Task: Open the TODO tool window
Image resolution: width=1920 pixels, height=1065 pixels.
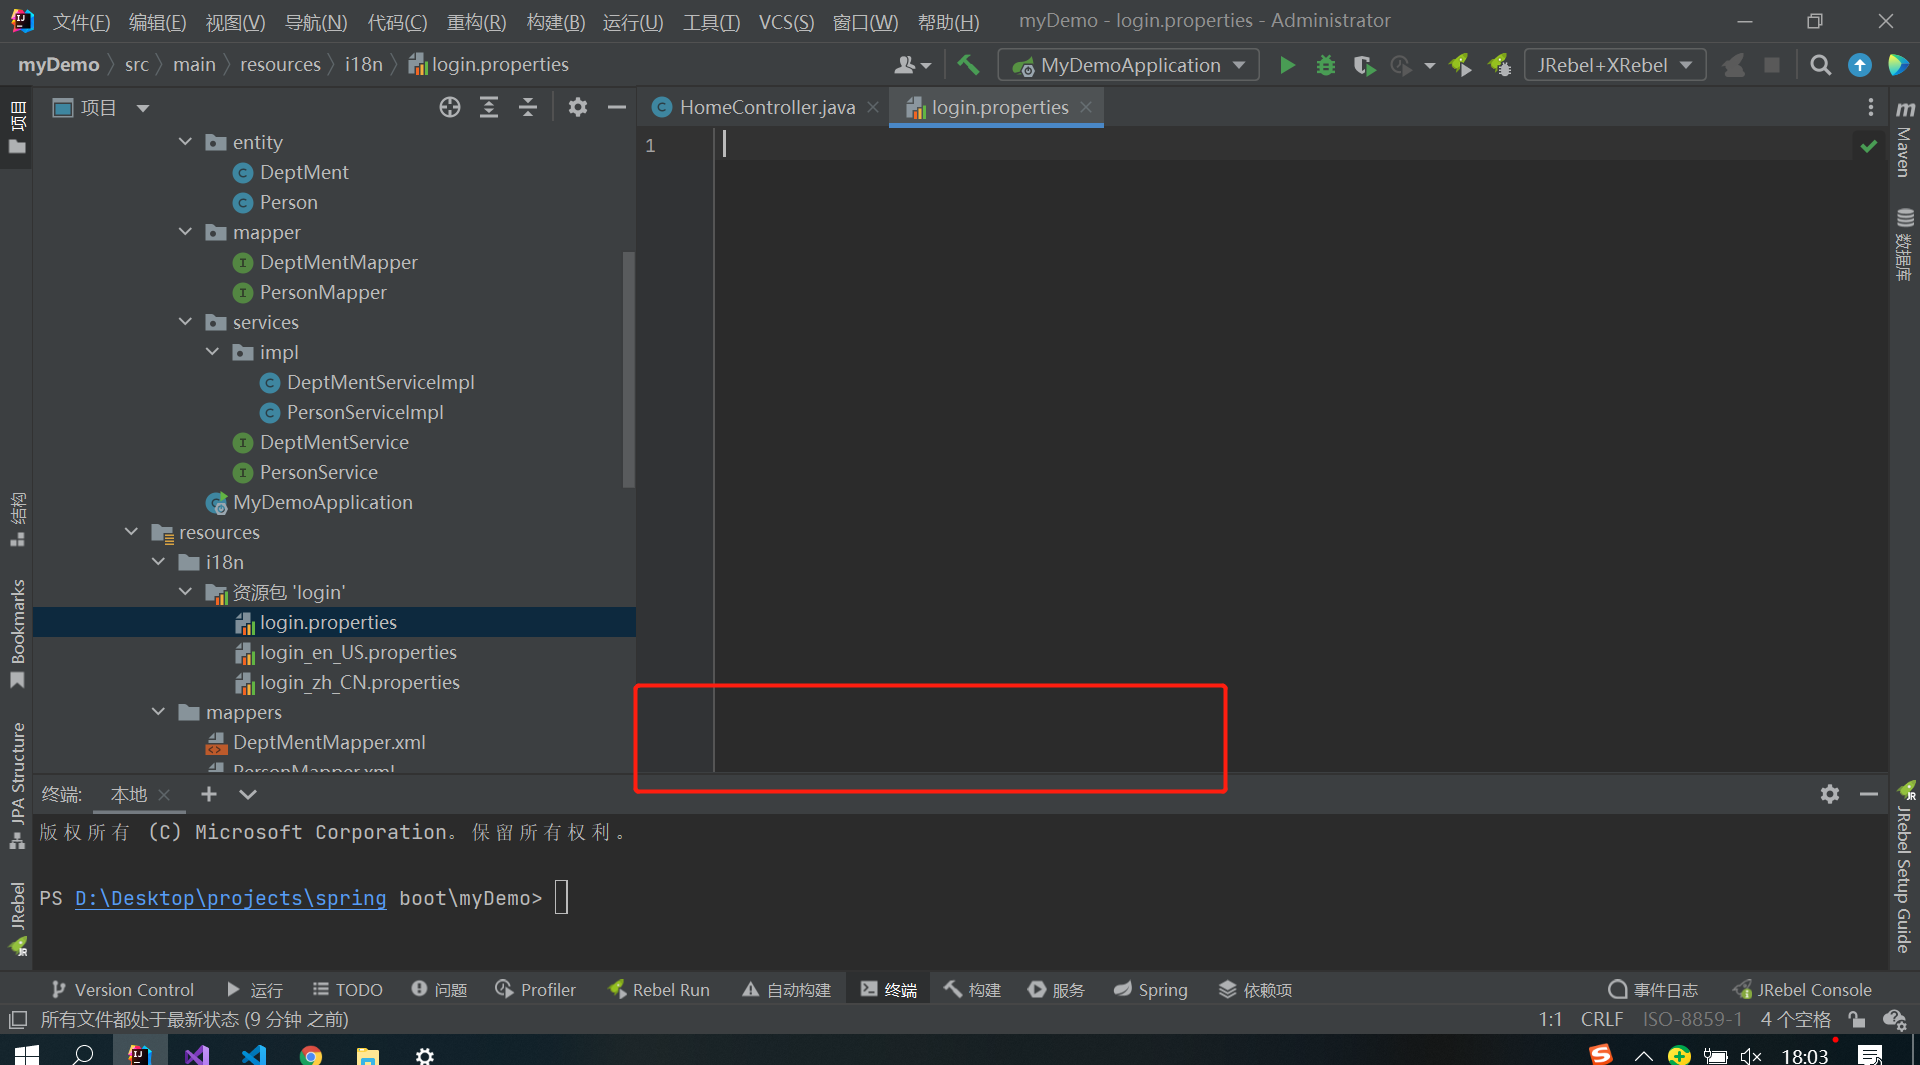Action: pyautogui.click(x=348, y=990)
